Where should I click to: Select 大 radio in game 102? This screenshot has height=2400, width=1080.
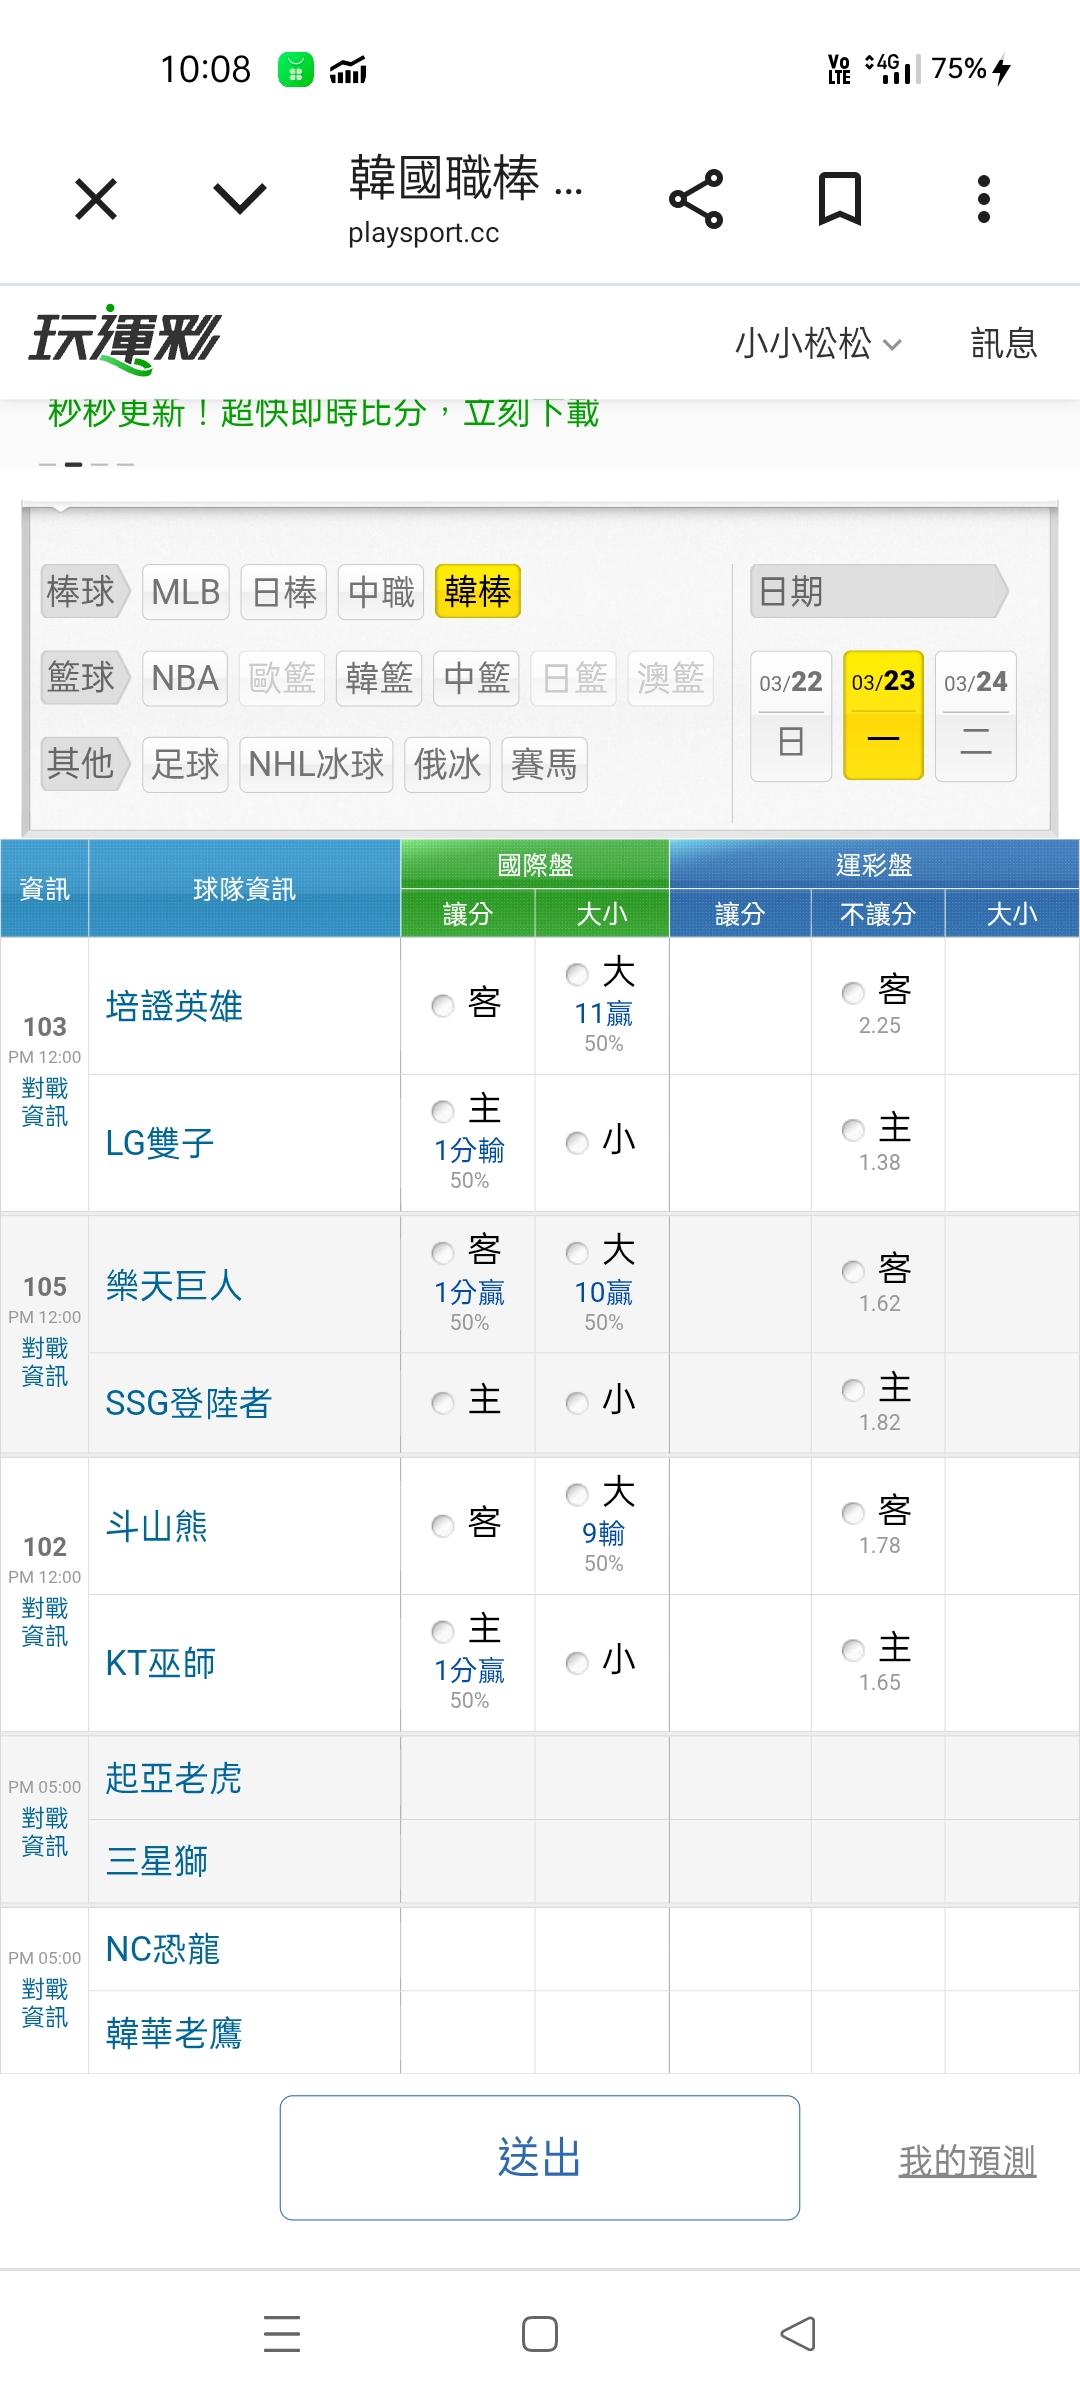(577, 1494)
